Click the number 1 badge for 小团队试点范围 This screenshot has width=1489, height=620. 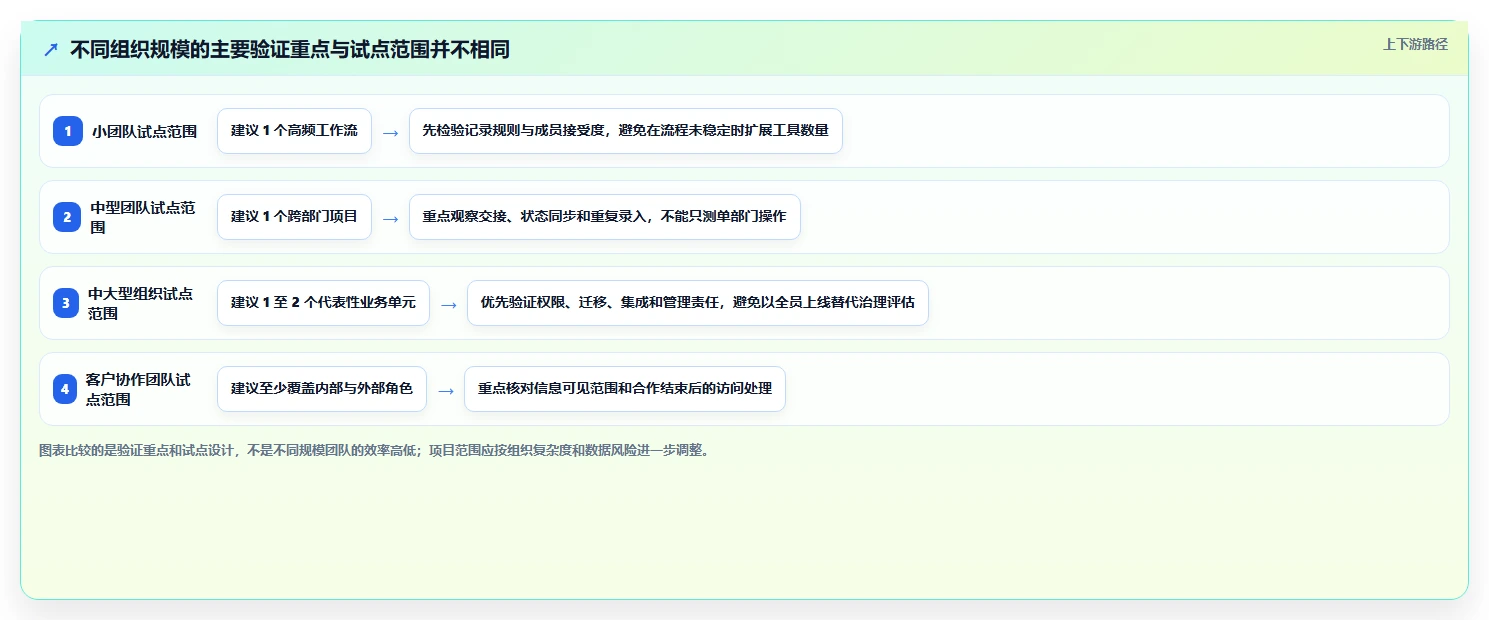[68, 131]
